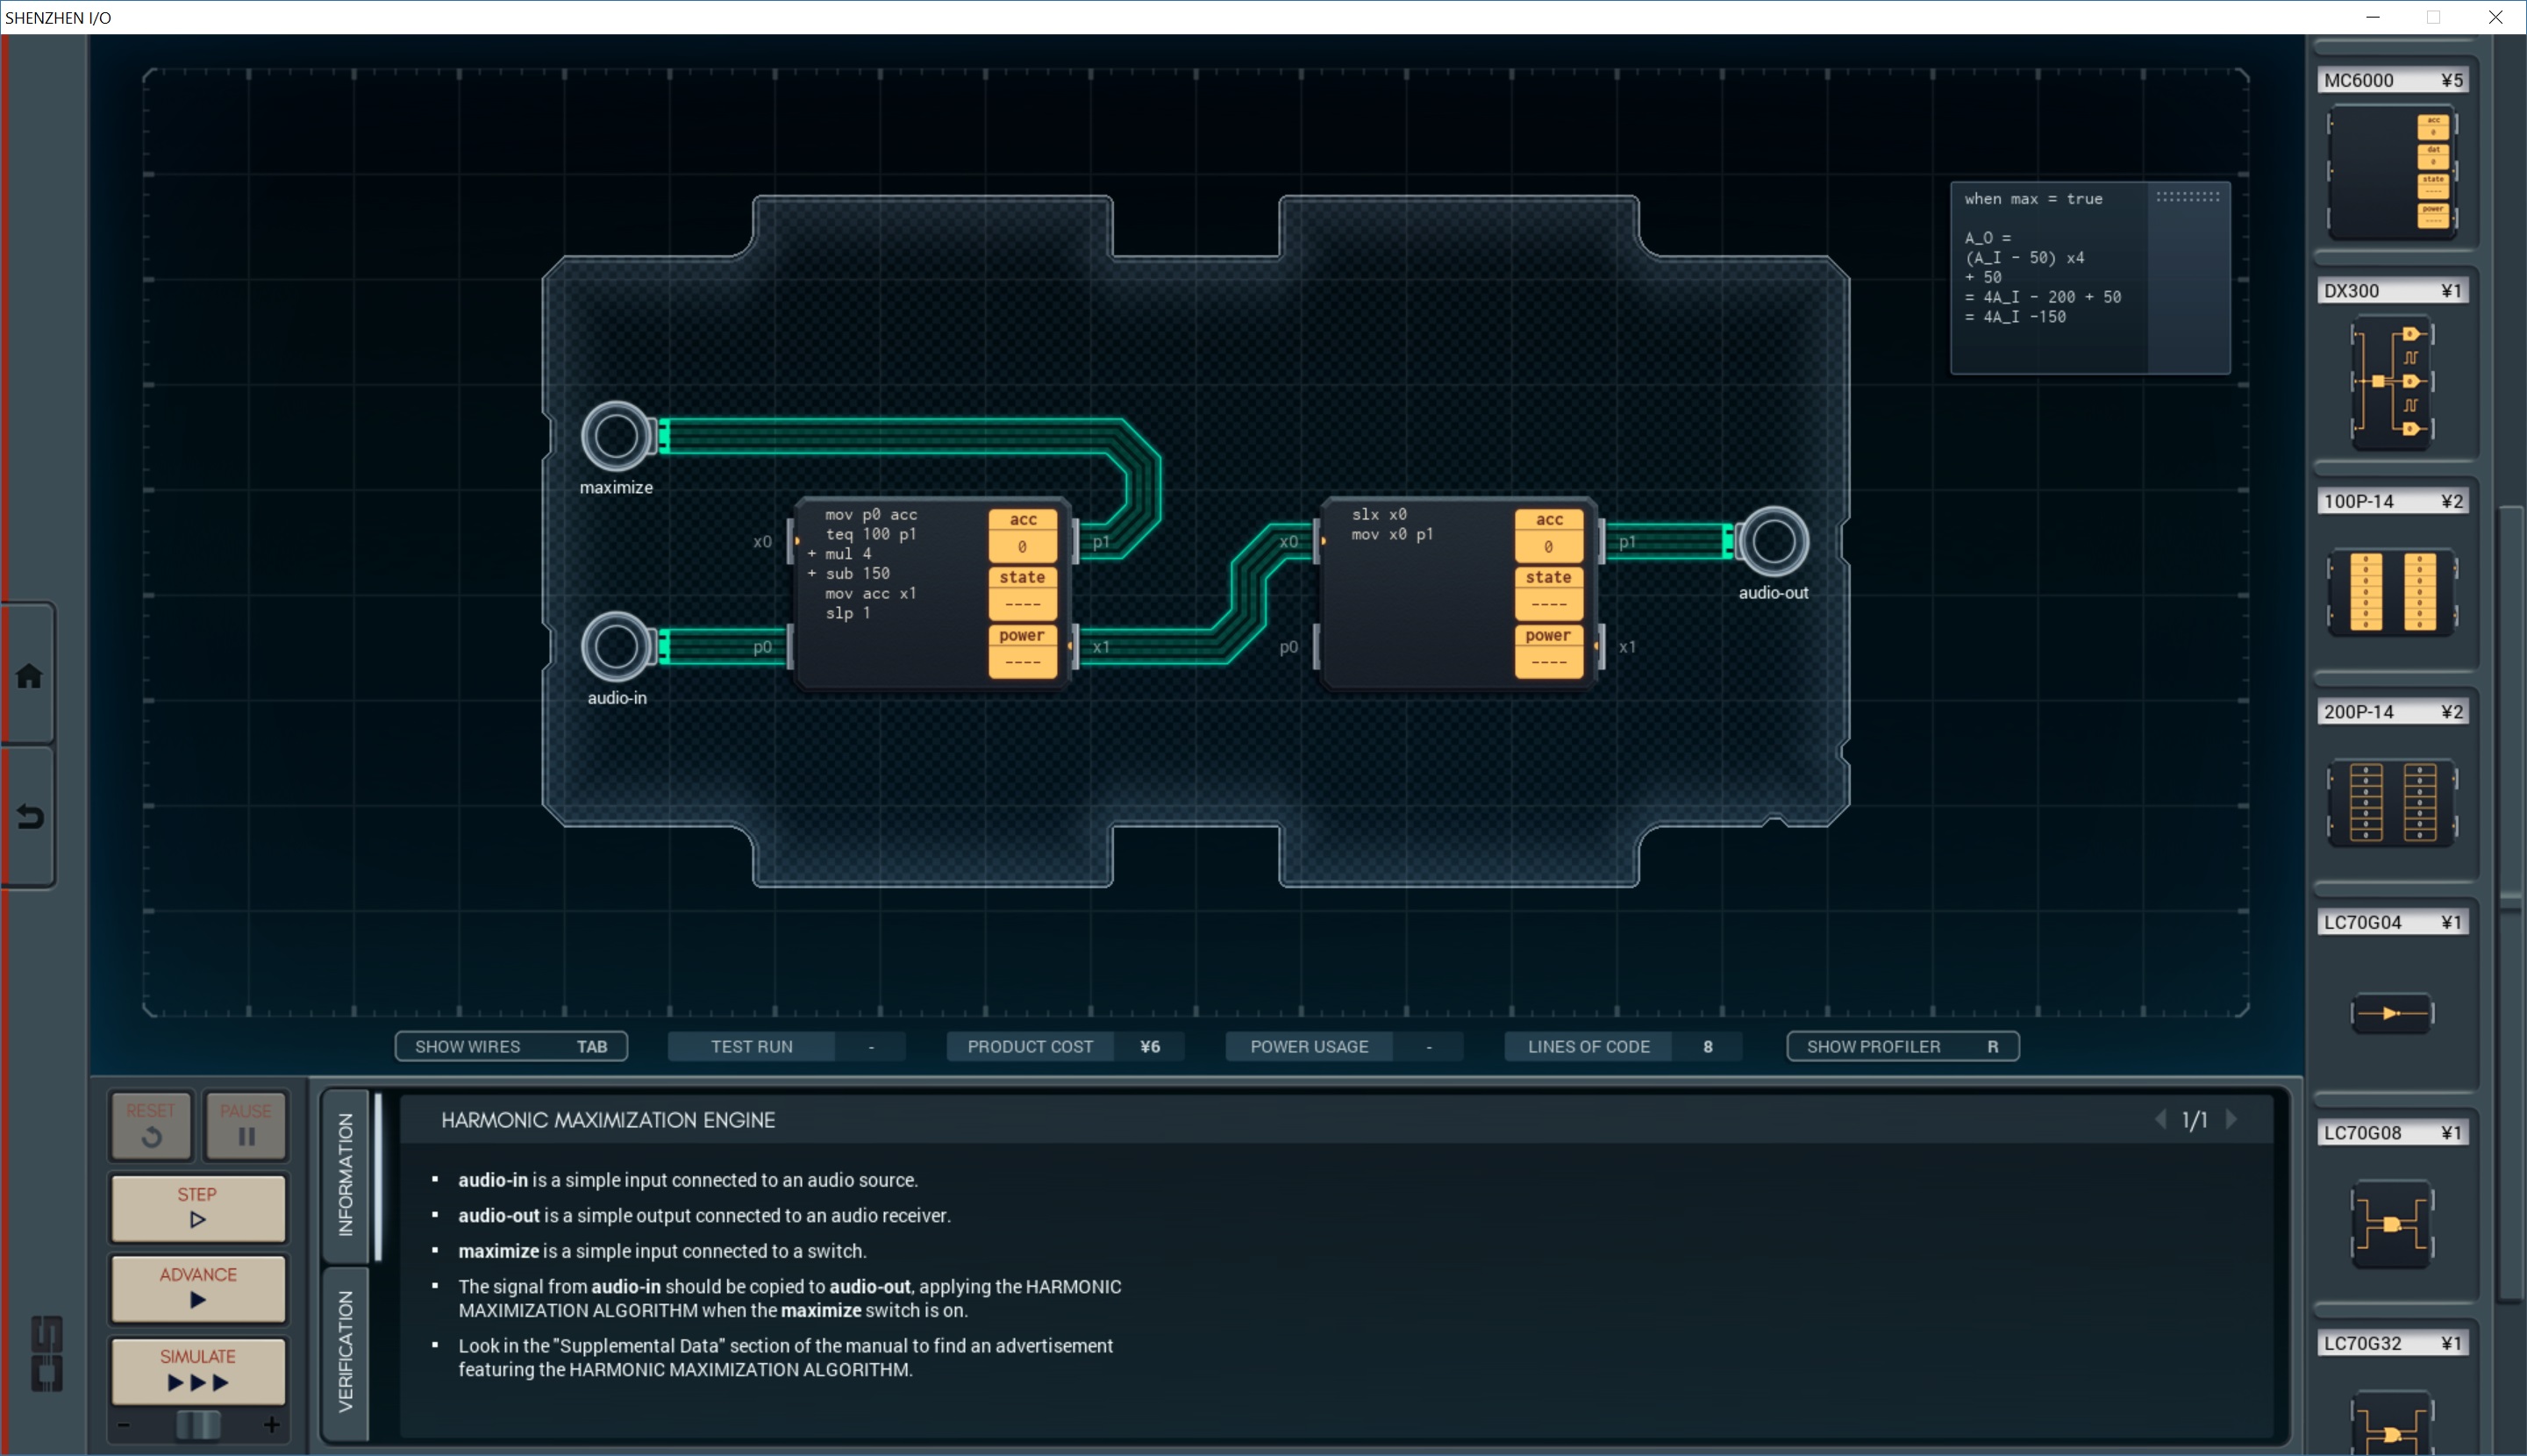Pause the simulation
The height and width of the screenshot is (1456, 2527).
(x=246, y=1125)
